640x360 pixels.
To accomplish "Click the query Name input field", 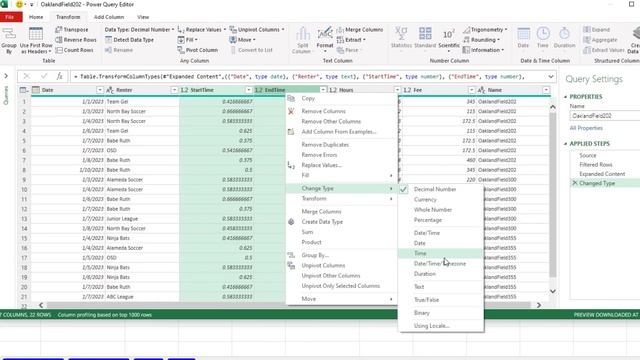I will (604, 116).
